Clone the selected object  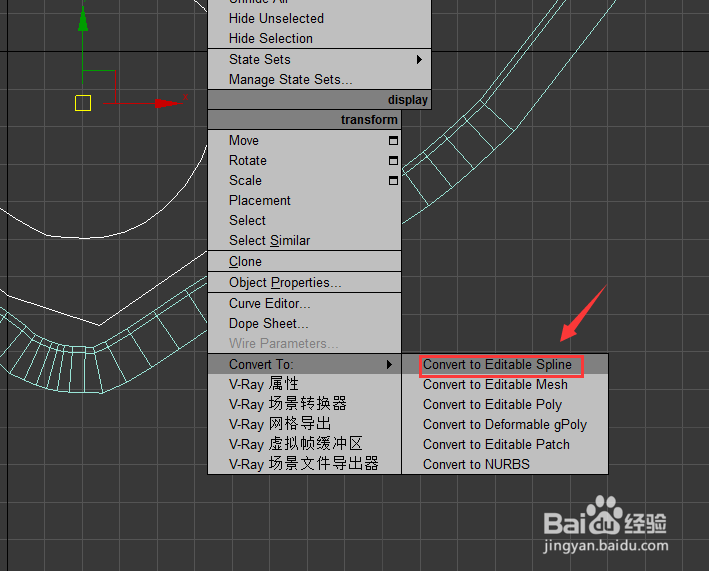pos(304,261)
